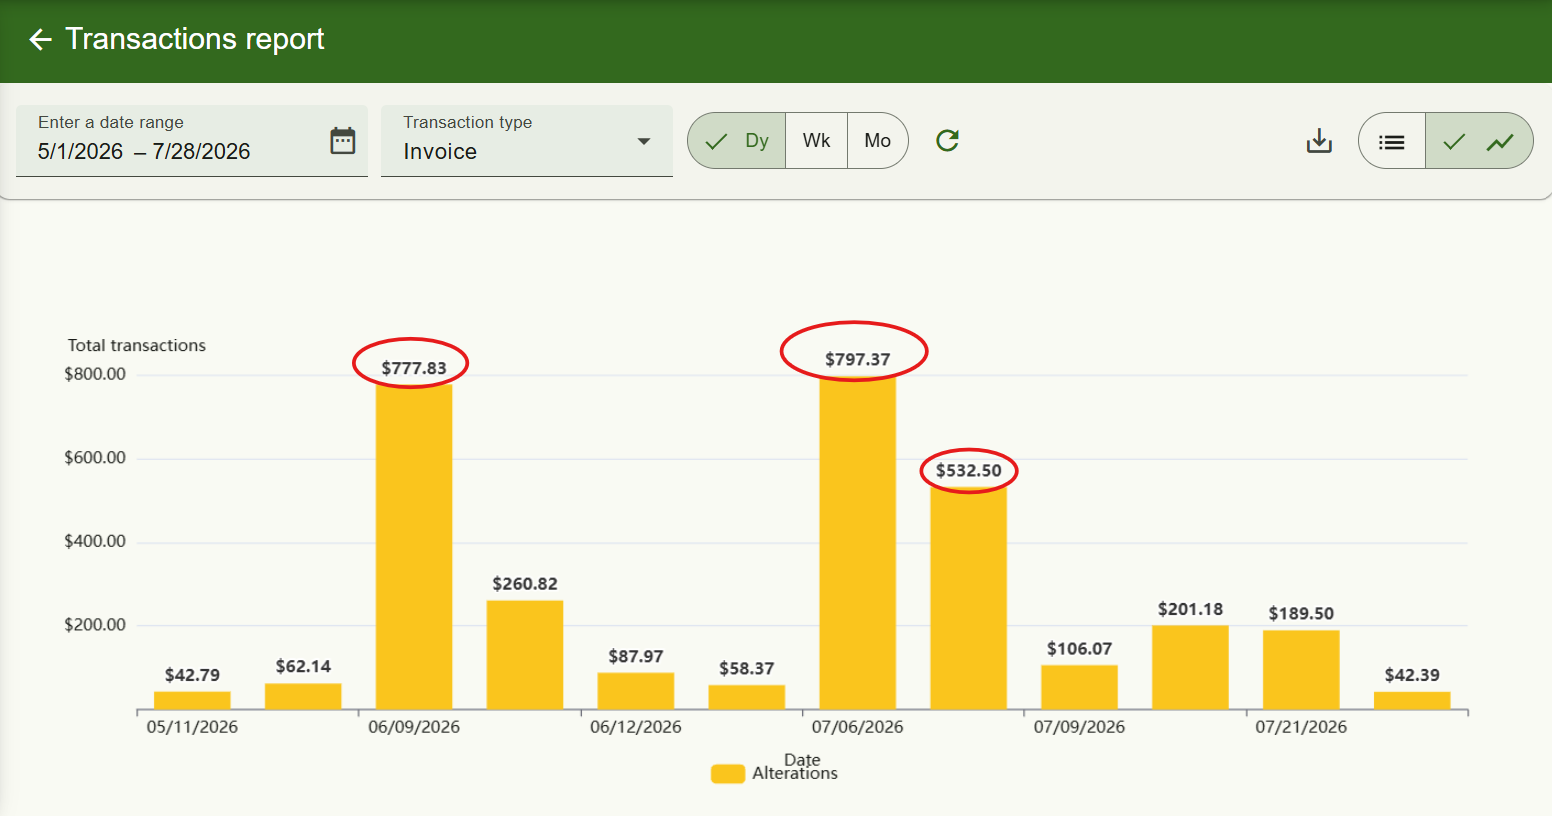1552x816 pixels.
Task: Toggle the Mo monthly grouping
Action: tap(877, 141)
